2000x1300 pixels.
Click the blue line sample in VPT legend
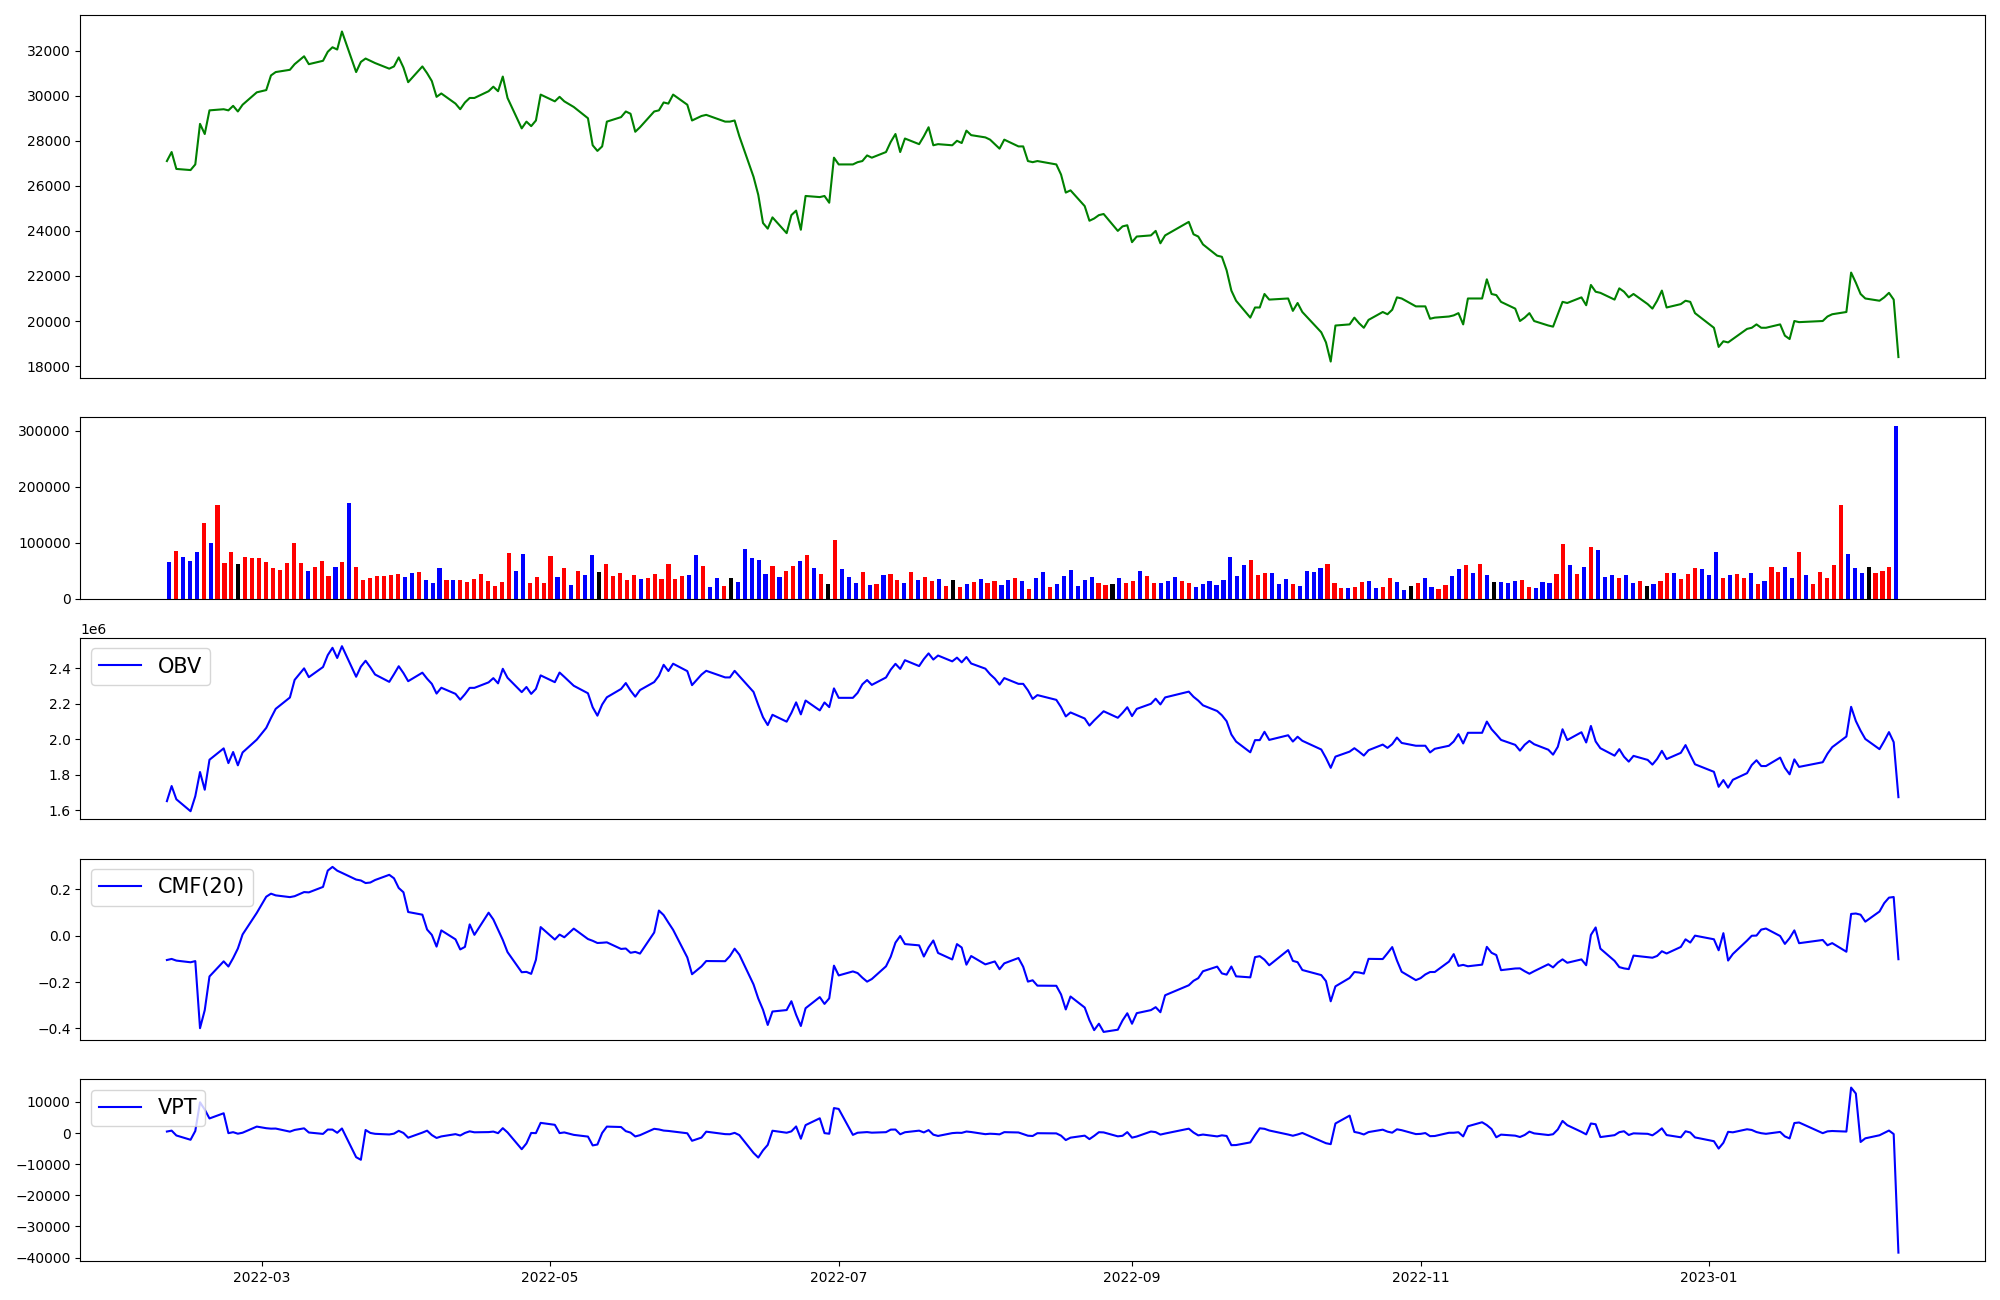coord(122,1108)
